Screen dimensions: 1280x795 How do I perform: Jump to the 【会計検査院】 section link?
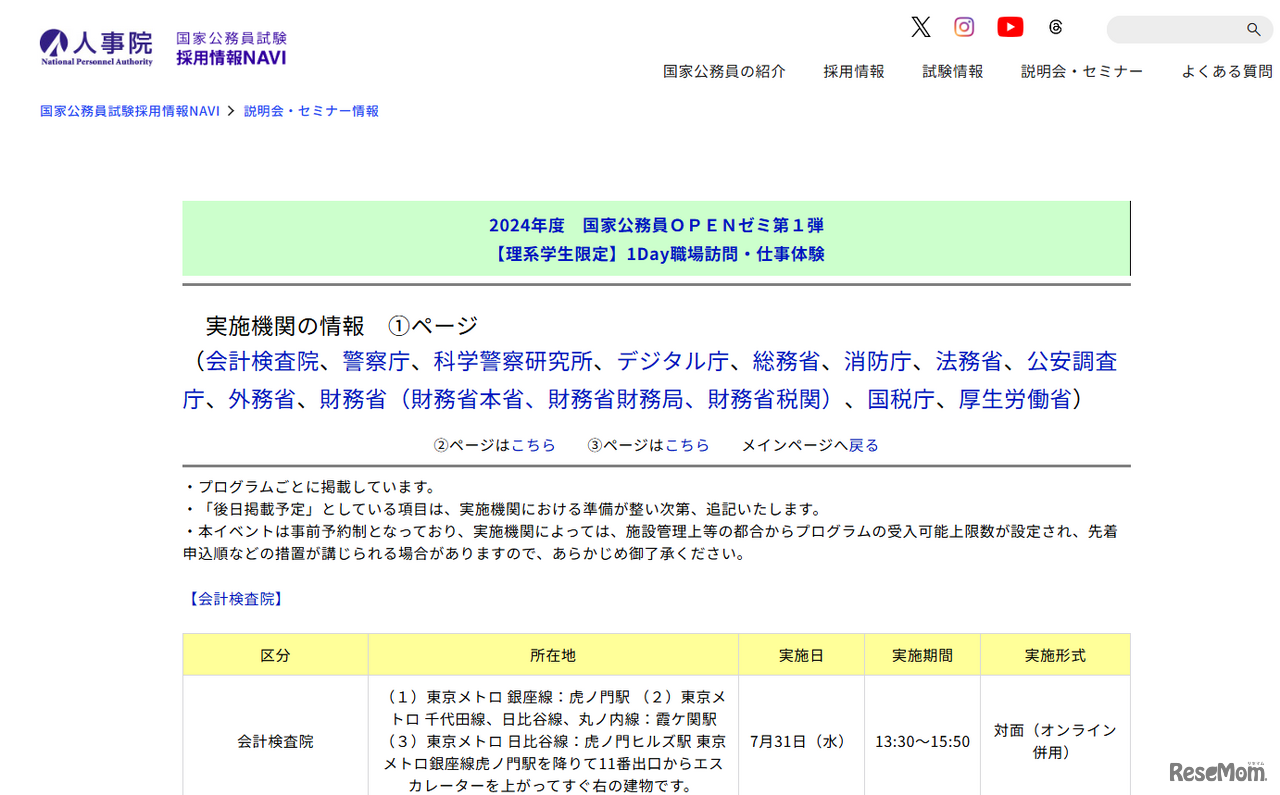tap(236, 599)
